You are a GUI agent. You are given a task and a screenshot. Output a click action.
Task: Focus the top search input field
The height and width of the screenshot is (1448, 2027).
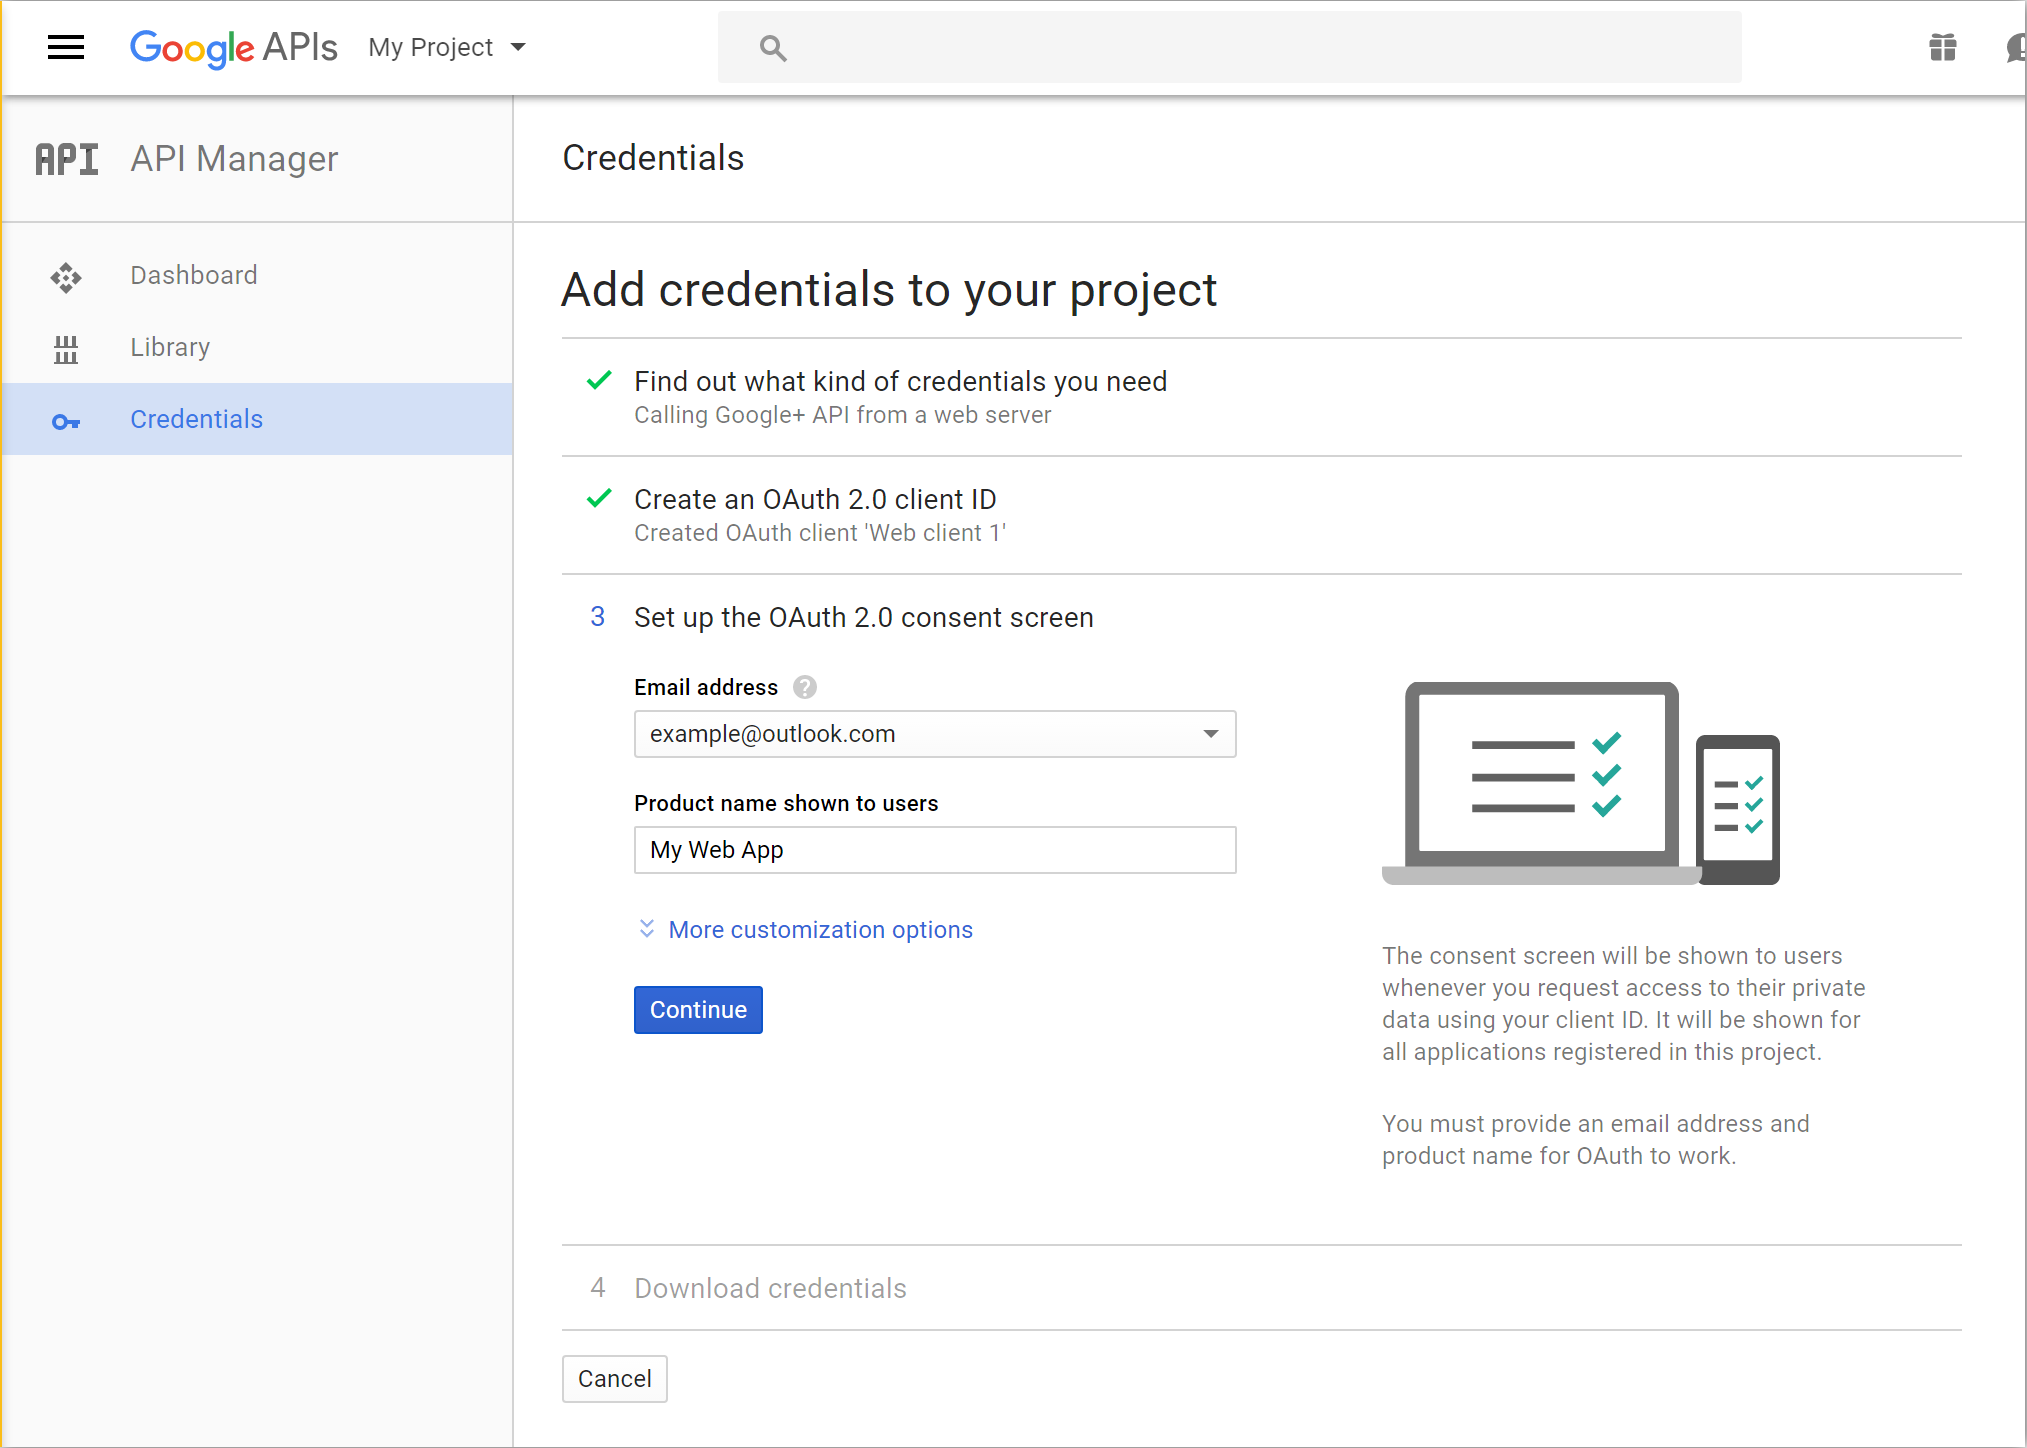[1229, 48]
